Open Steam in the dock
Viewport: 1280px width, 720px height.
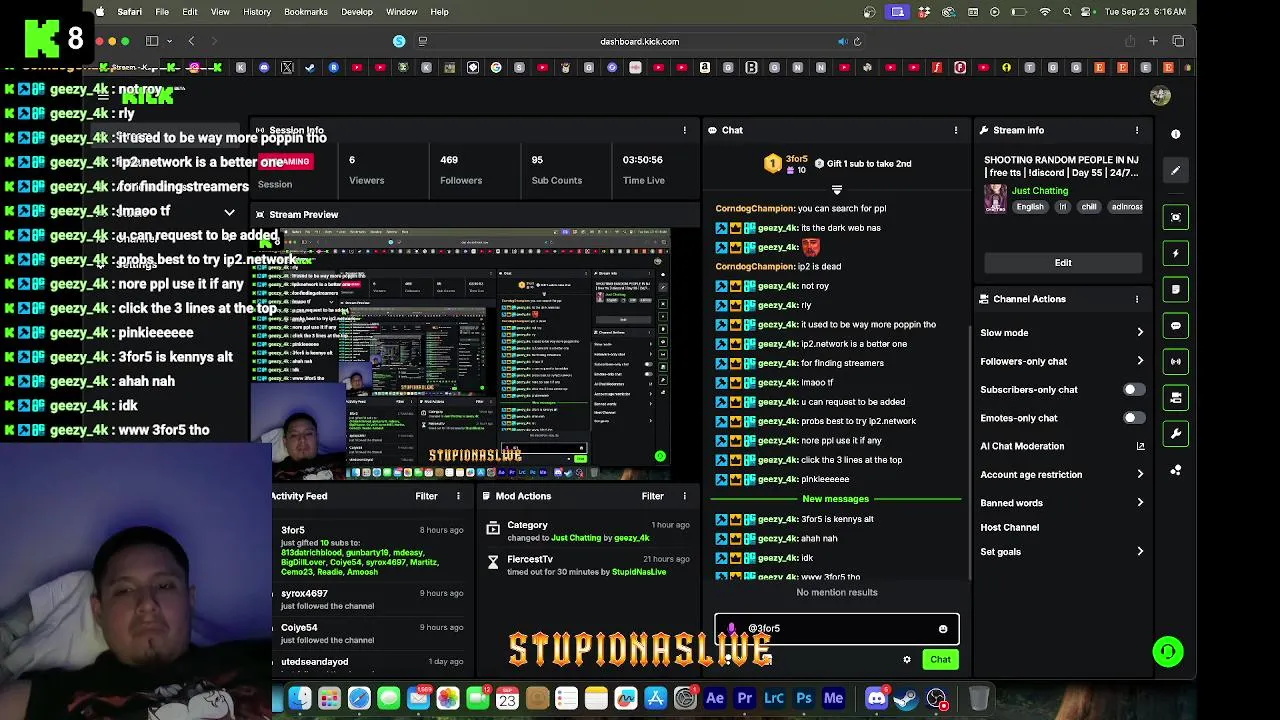coord(906,698)
